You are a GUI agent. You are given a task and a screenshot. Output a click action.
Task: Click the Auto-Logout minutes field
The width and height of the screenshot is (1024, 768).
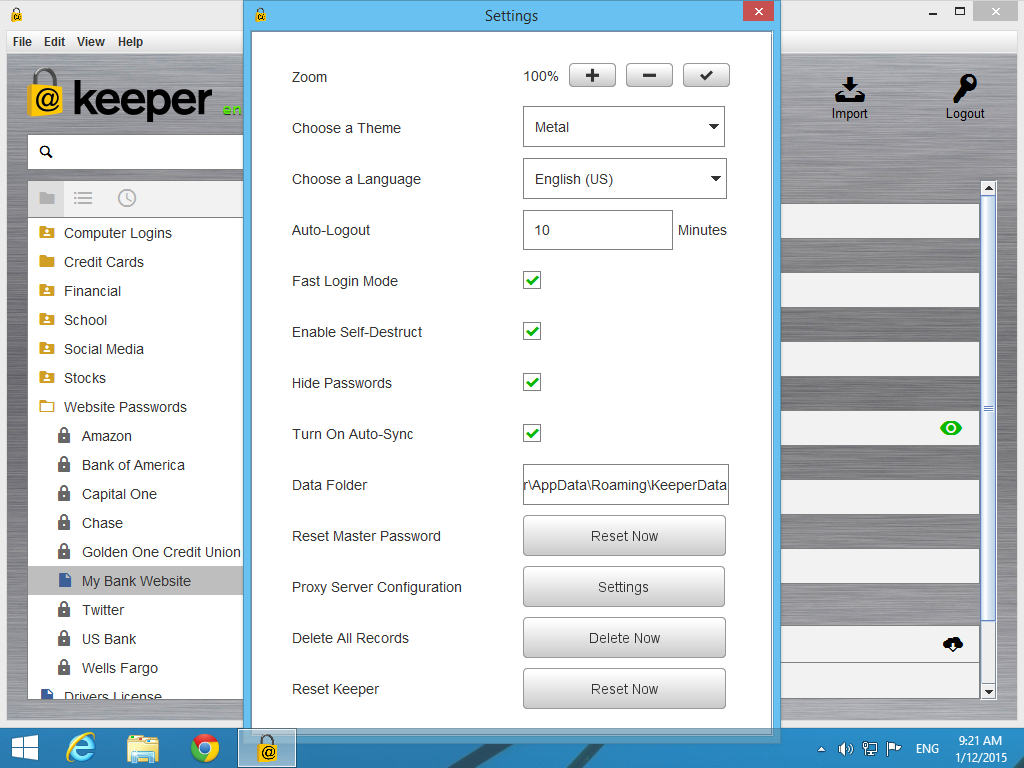pyautogui.click(x=598, y=230)
